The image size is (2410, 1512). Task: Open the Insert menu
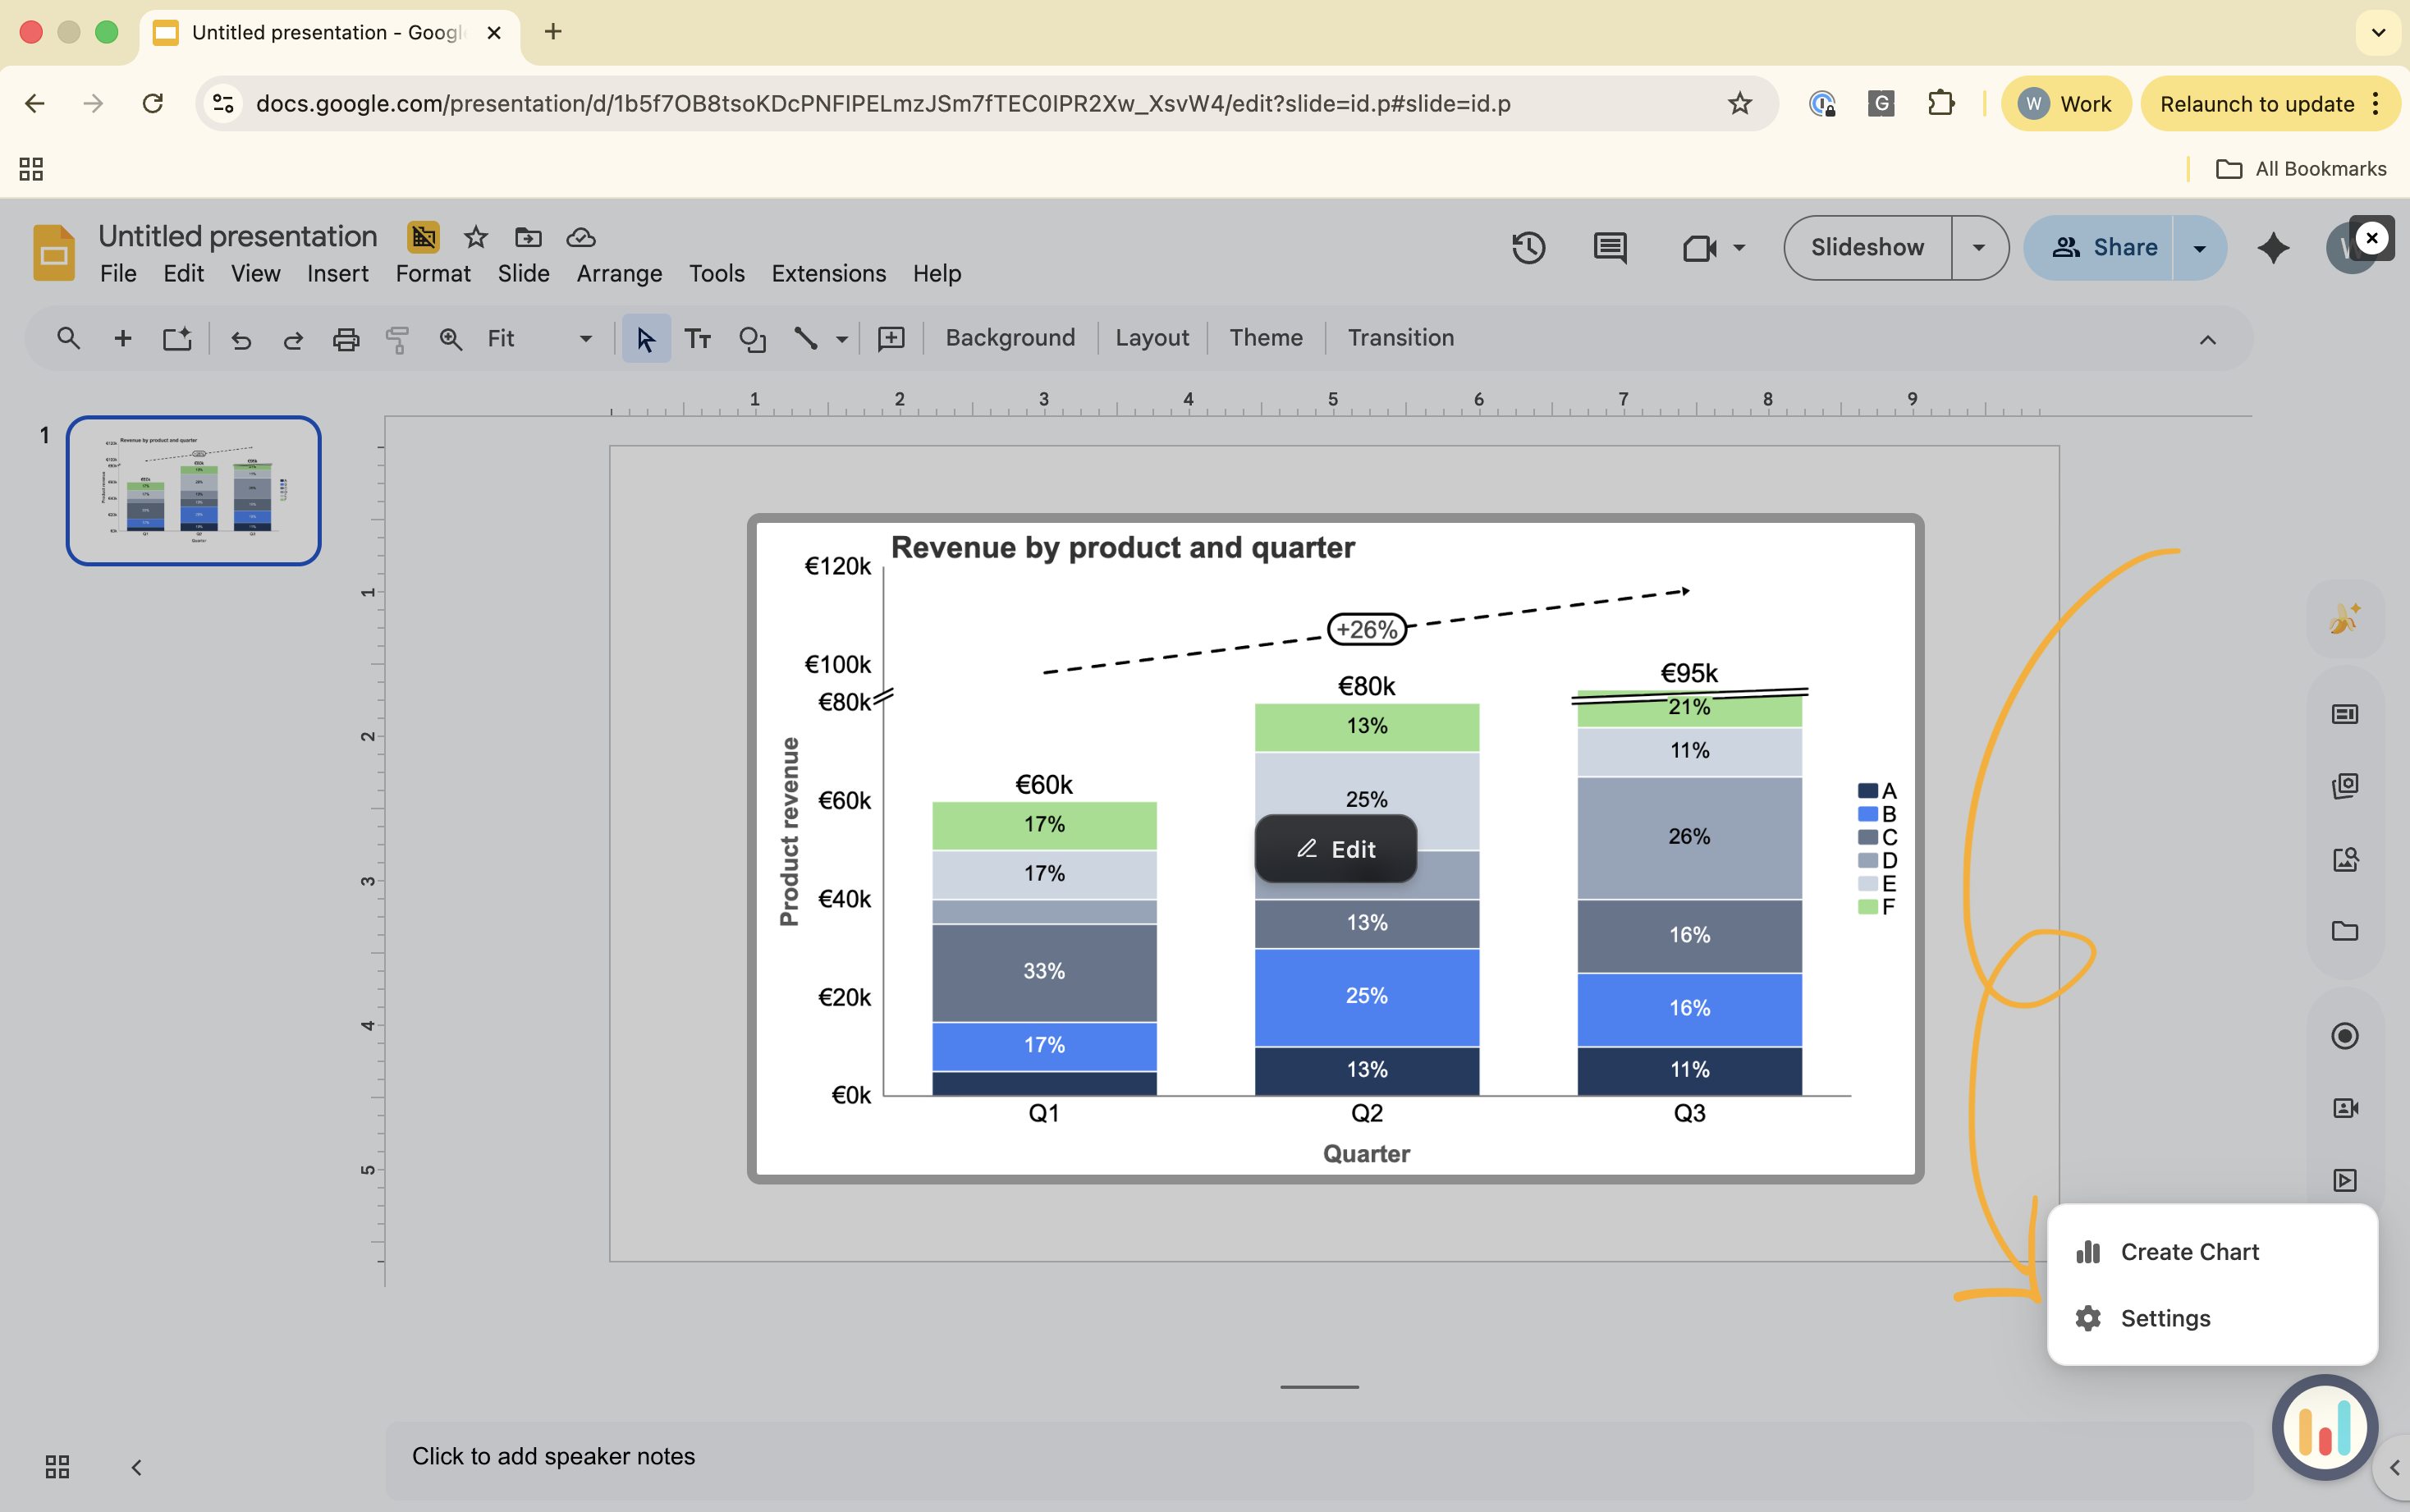(x=337, y=273)
